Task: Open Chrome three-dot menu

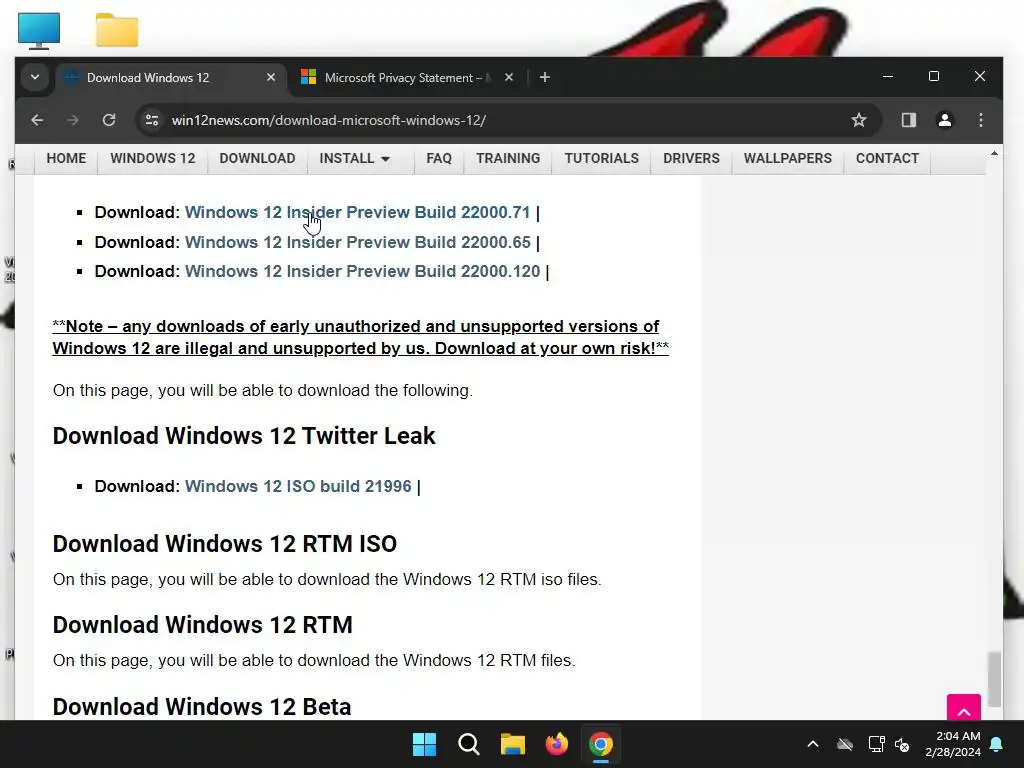Action: (x=980, y=120)
